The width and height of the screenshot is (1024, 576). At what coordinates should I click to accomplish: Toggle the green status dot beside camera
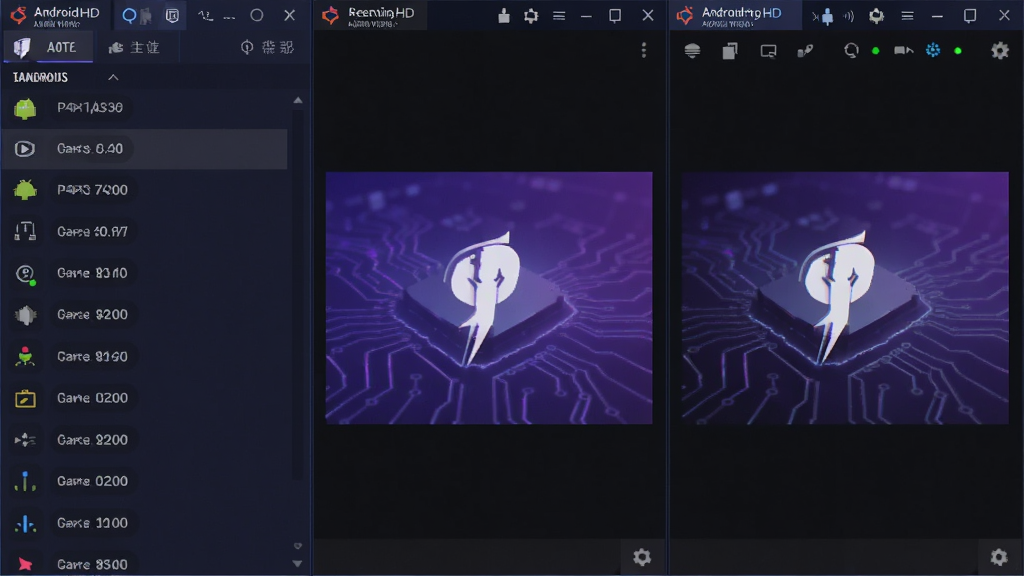click(958, 51)
